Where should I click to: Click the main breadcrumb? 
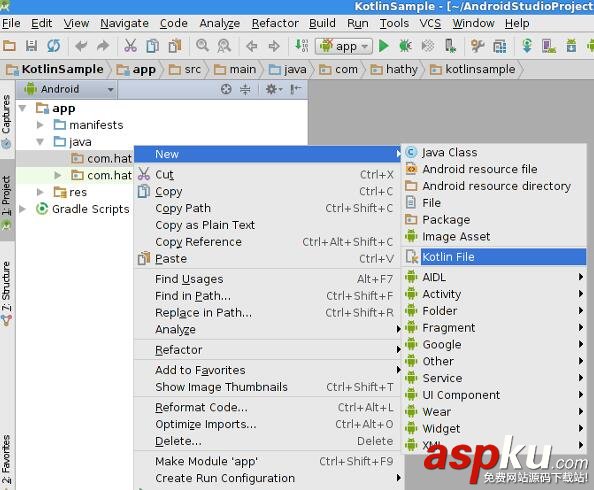point(235,69)
